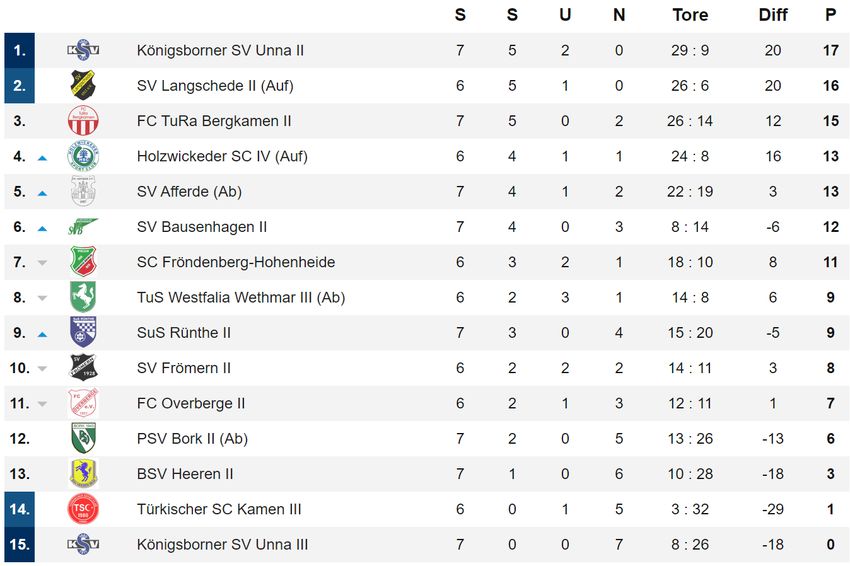
Task: Open the TuS Westfalia Wethmar horse logo
Action: (83, 297)
